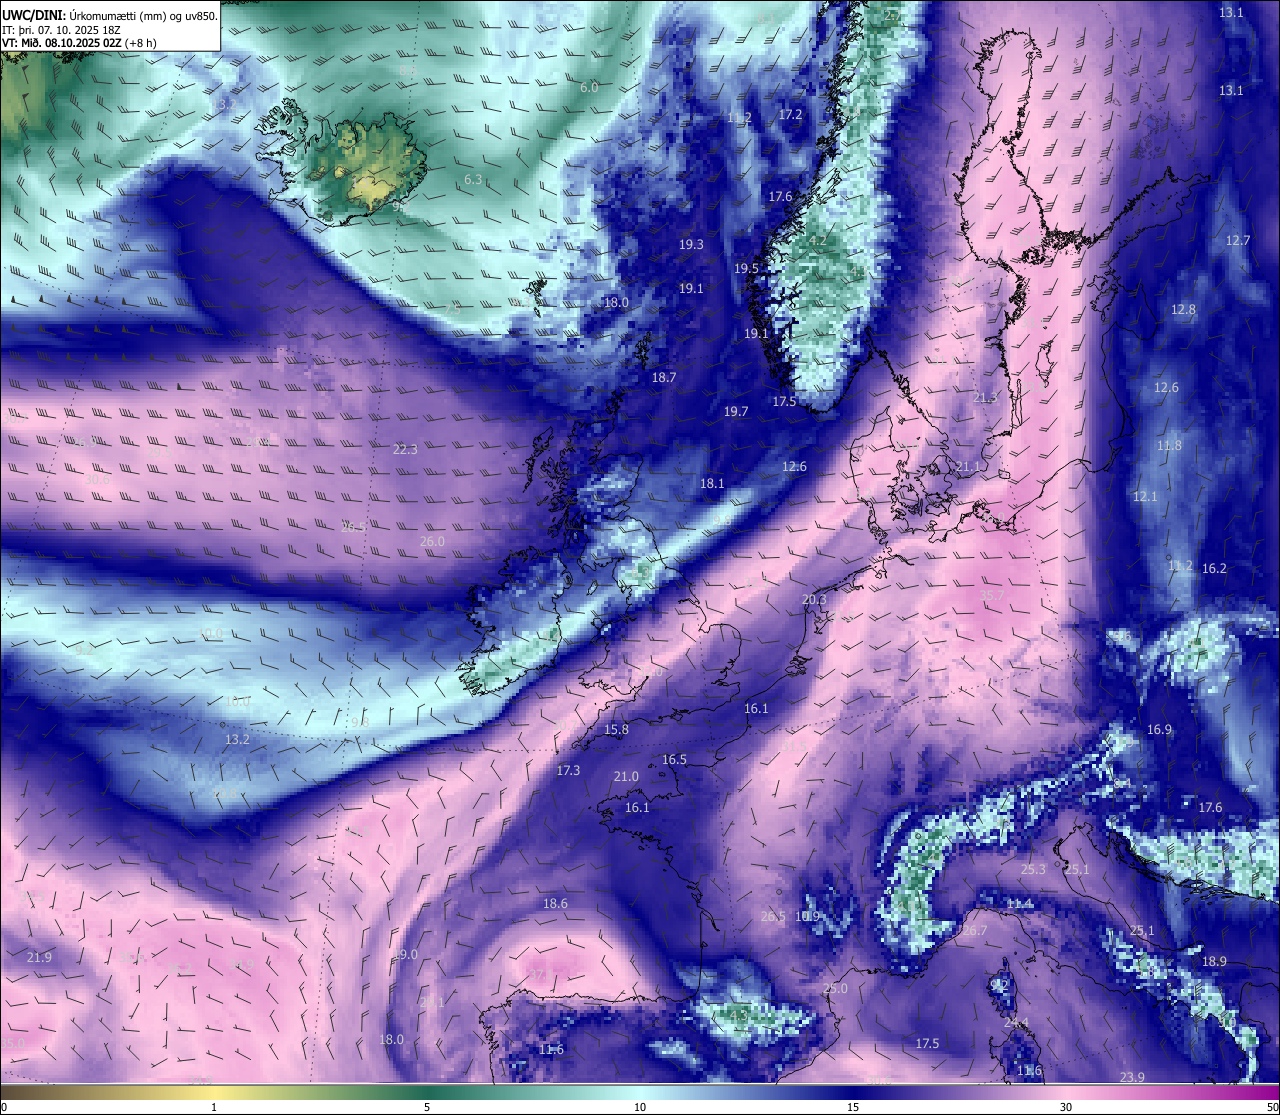This screenshot has width=1280, height=1115.
Task: Click the 5 tick on the color scale
Action: 427,1107
